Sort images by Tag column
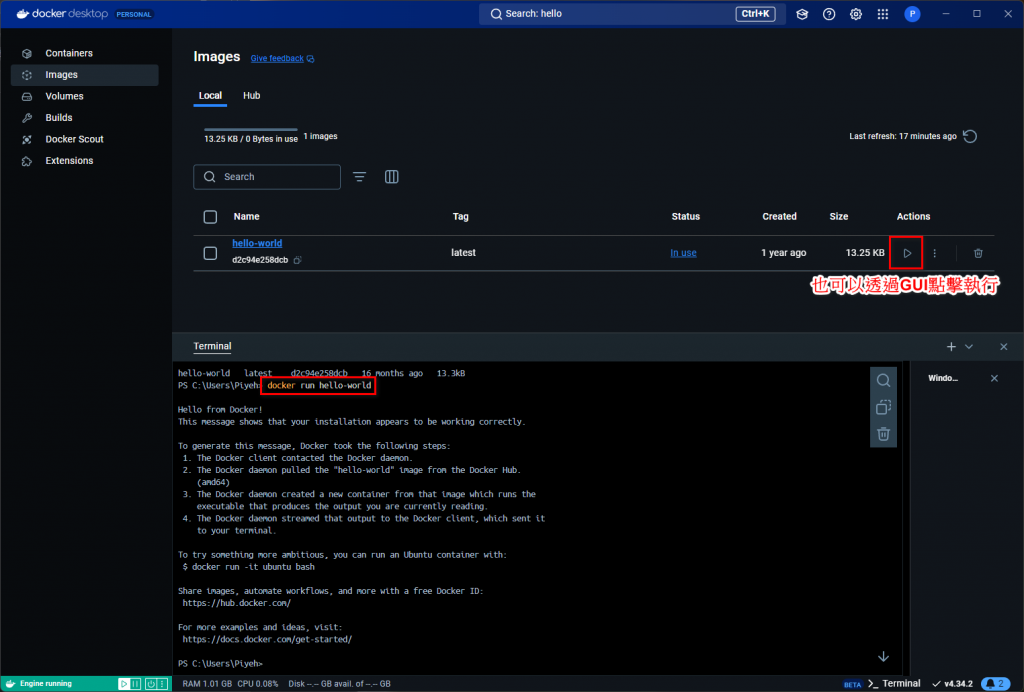The width and height of the screenshot is (1024, 692). [460, 217]
